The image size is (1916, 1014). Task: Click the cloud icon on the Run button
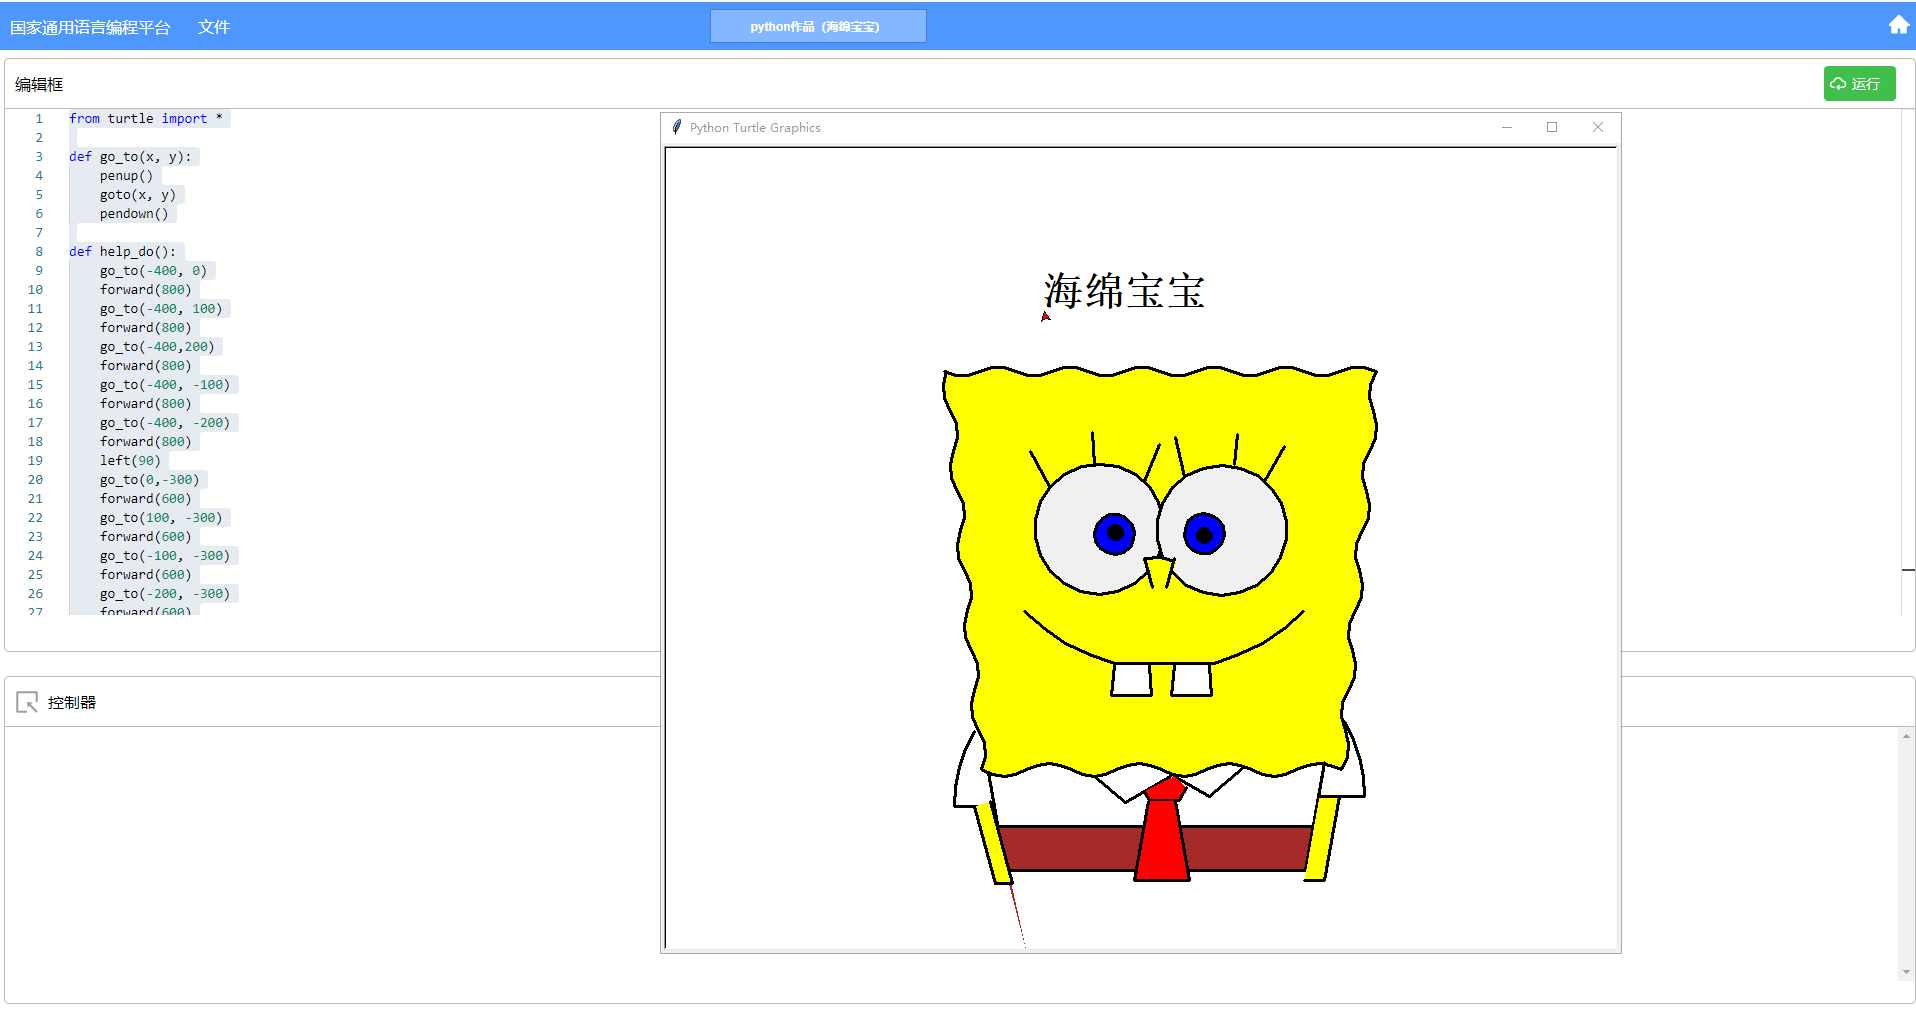pos(1838,84)
